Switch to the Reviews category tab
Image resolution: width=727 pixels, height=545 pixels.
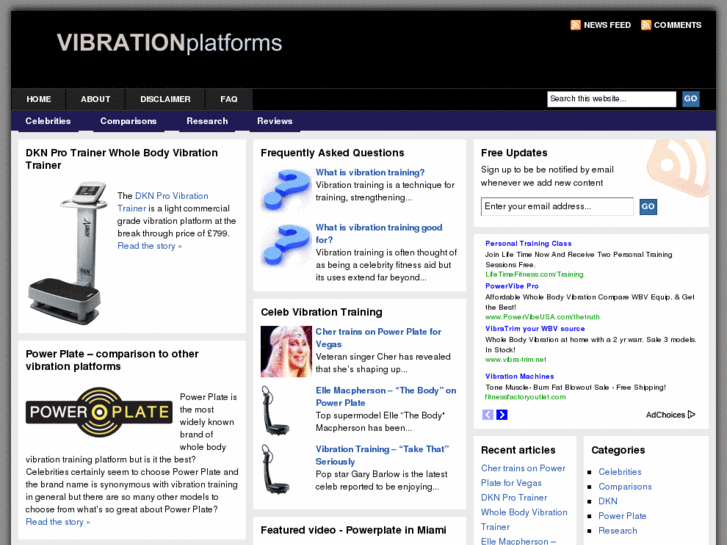pos(275,121)
